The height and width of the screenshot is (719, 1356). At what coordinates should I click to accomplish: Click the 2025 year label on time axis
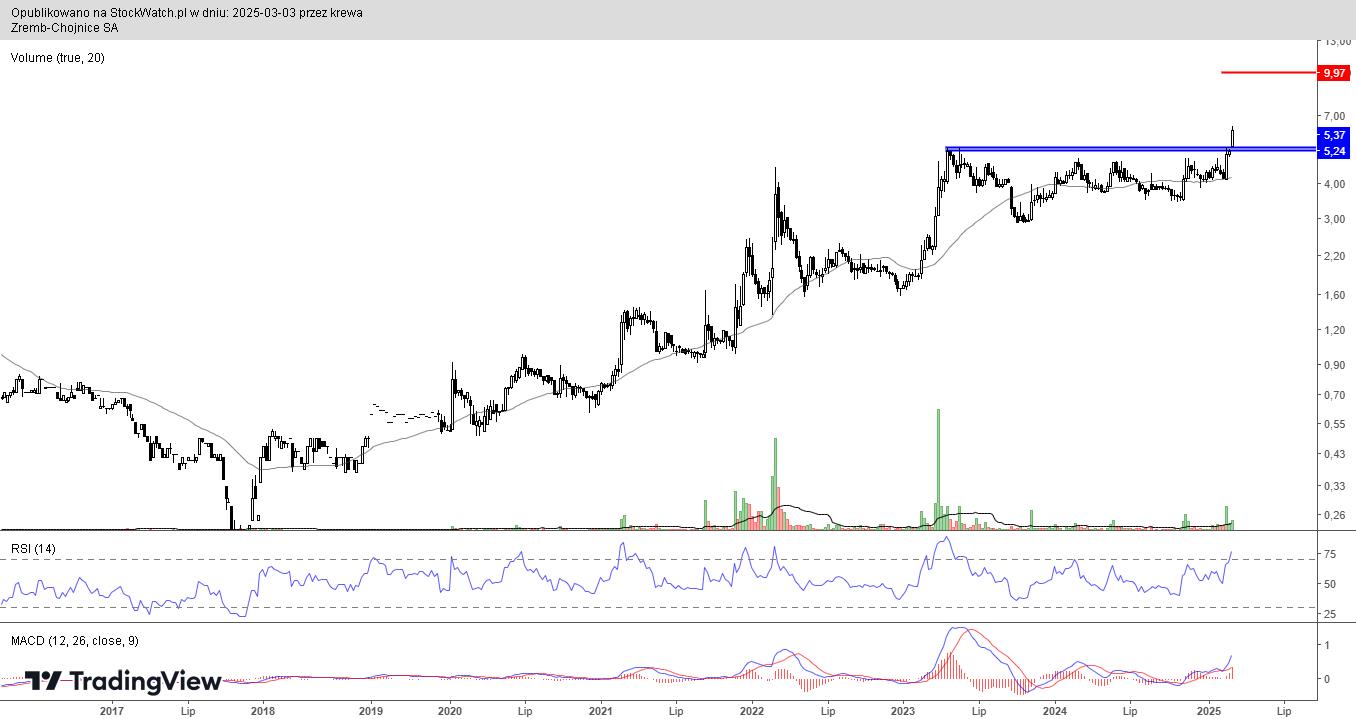tap(1207, 711)
